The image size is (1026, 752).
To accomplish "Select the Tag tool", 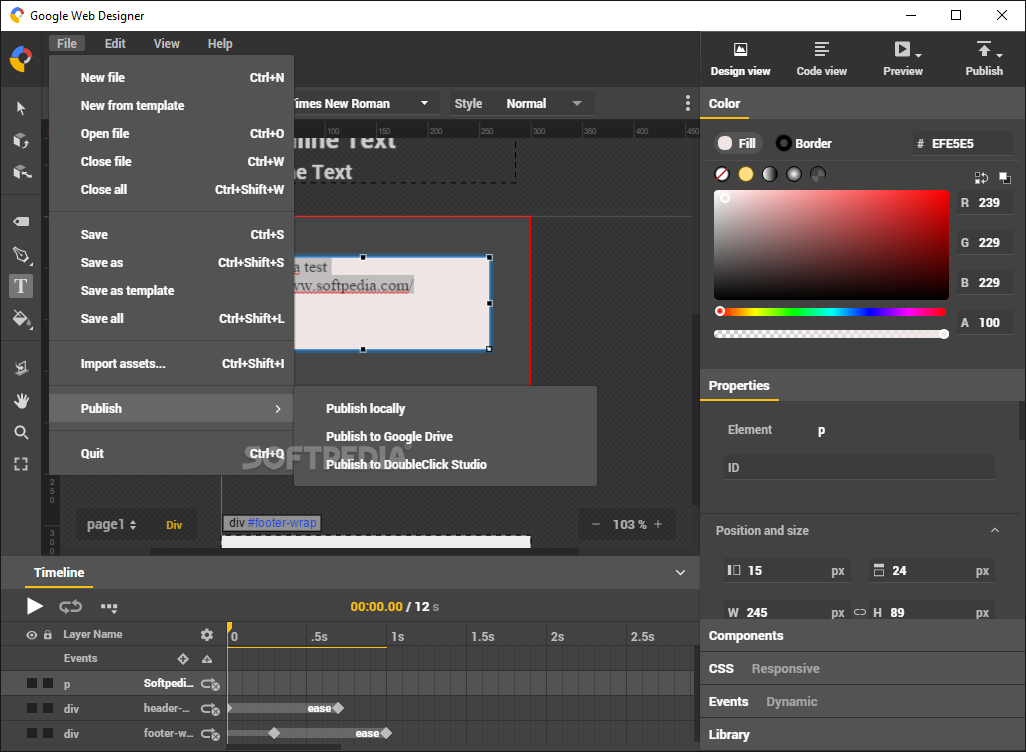I will 21,221.
